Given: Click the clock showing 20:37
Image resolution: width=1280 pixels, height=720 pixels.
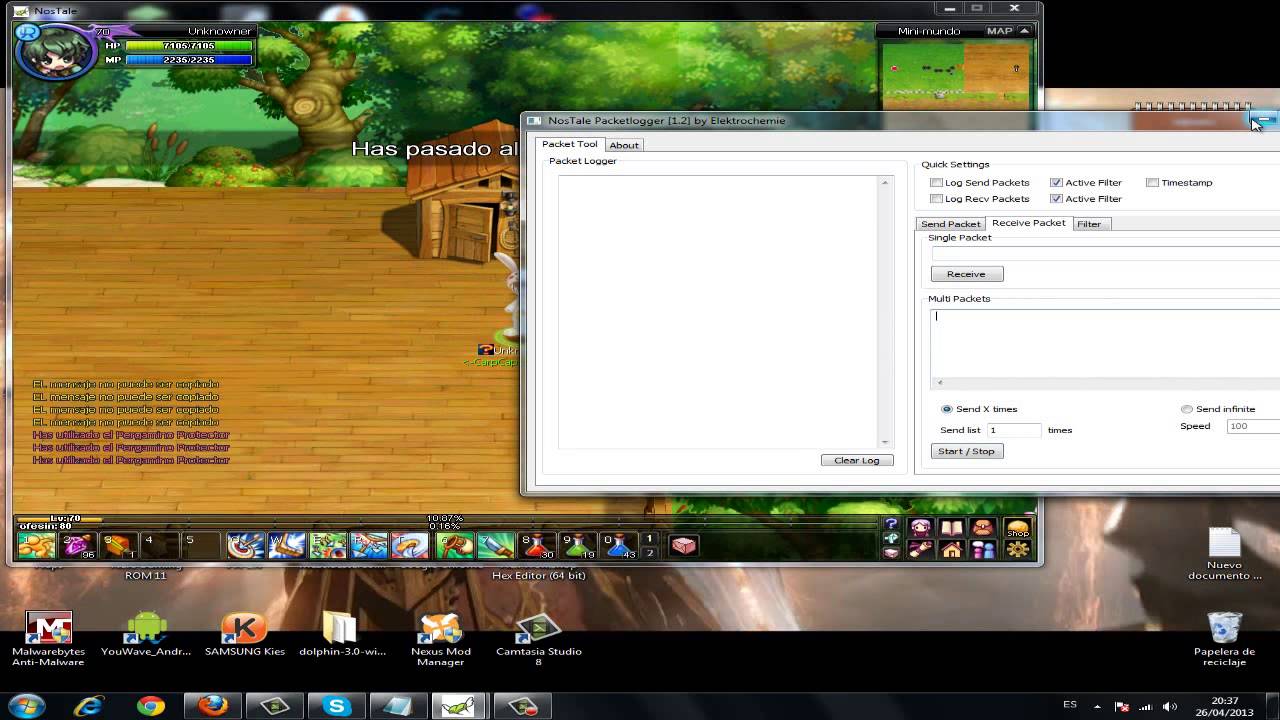Looking at the screenshot, I should pyautogui.click(x=1225, y=700).
